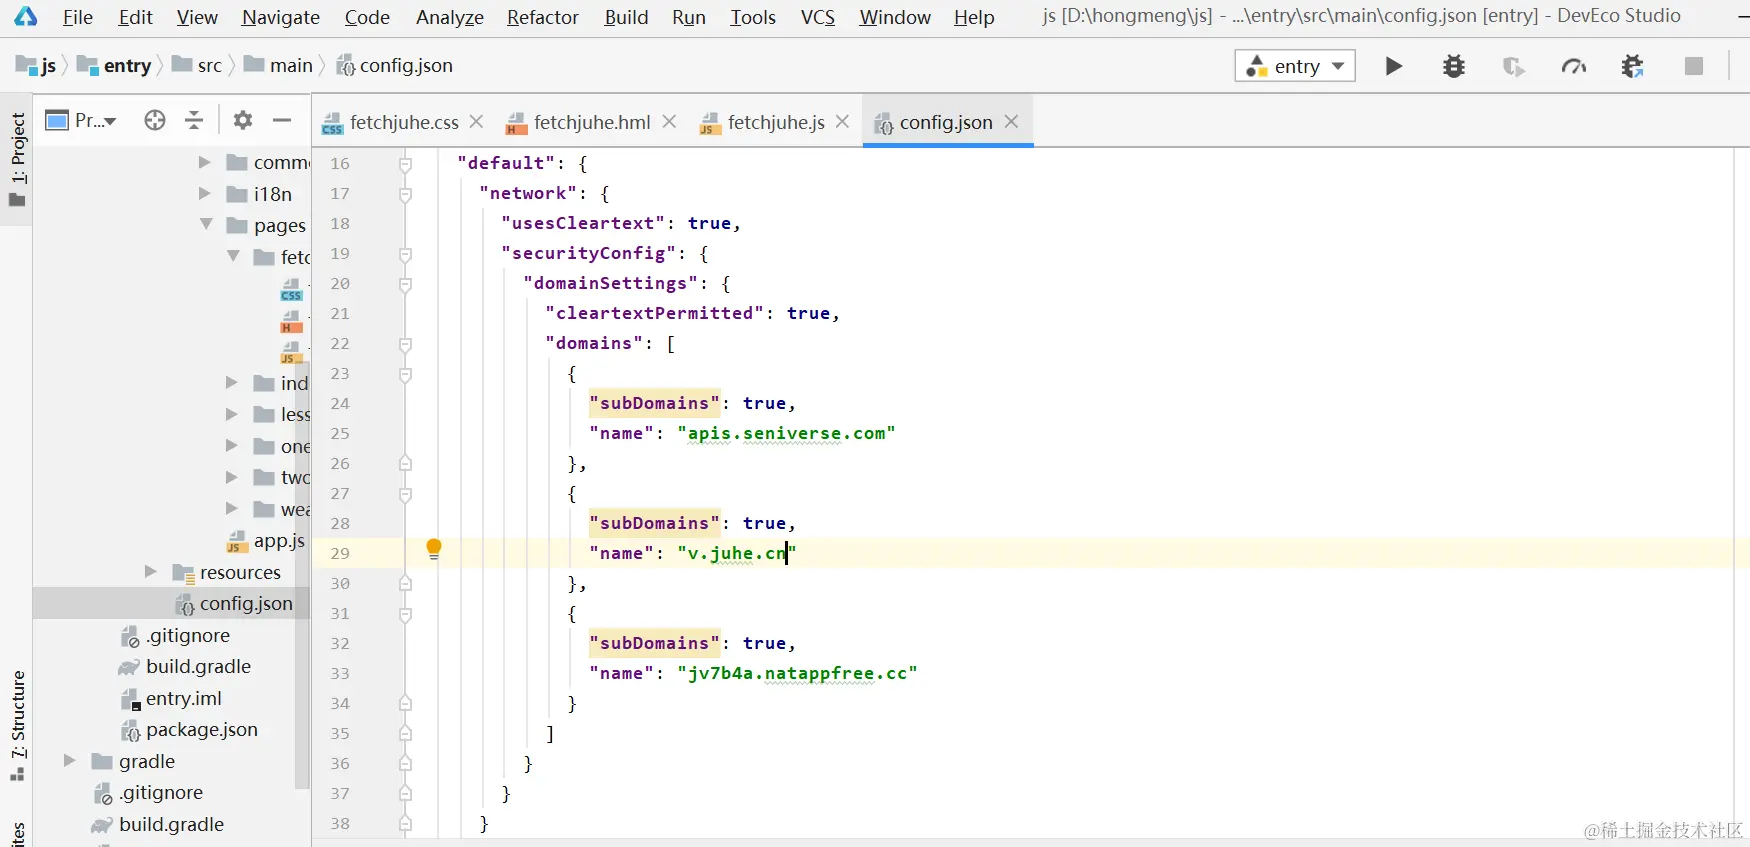Open the Navigate menu
The image size is (1750, 847).
[x=281, y=17]
